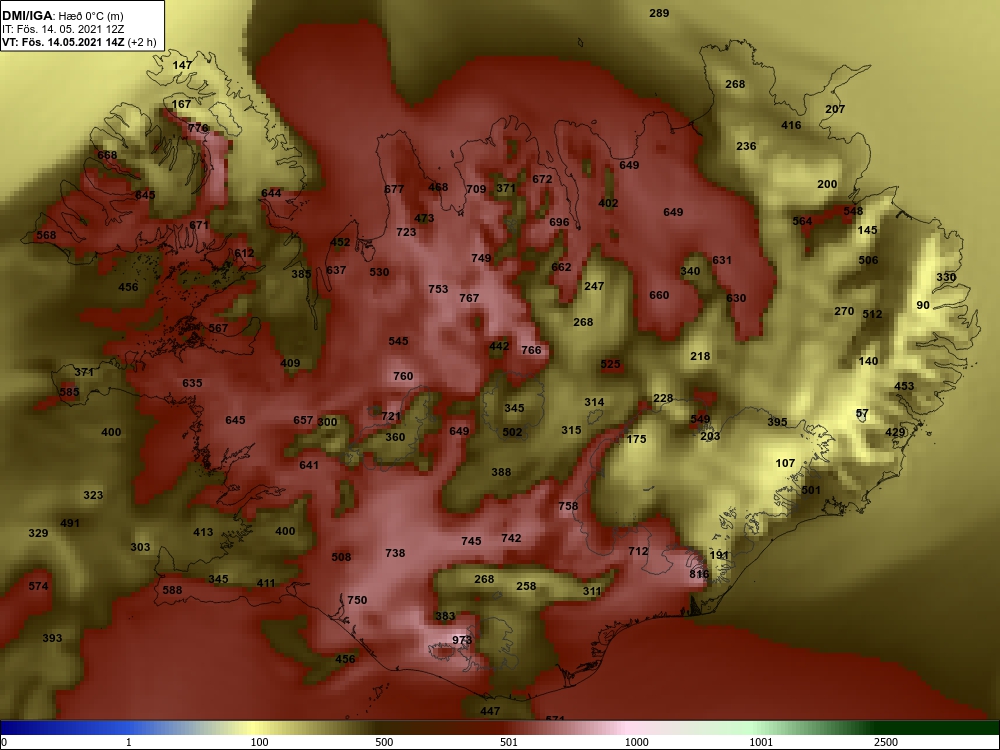Click the 677 map value

(x=394, y=189)
